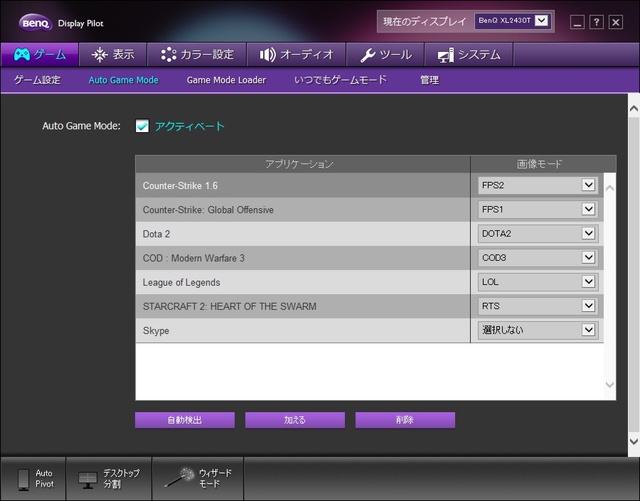Open image mode dropdown for Counter-Strike 1.6
This screenshot has width=640, height=501.
(x=538, y=185)
